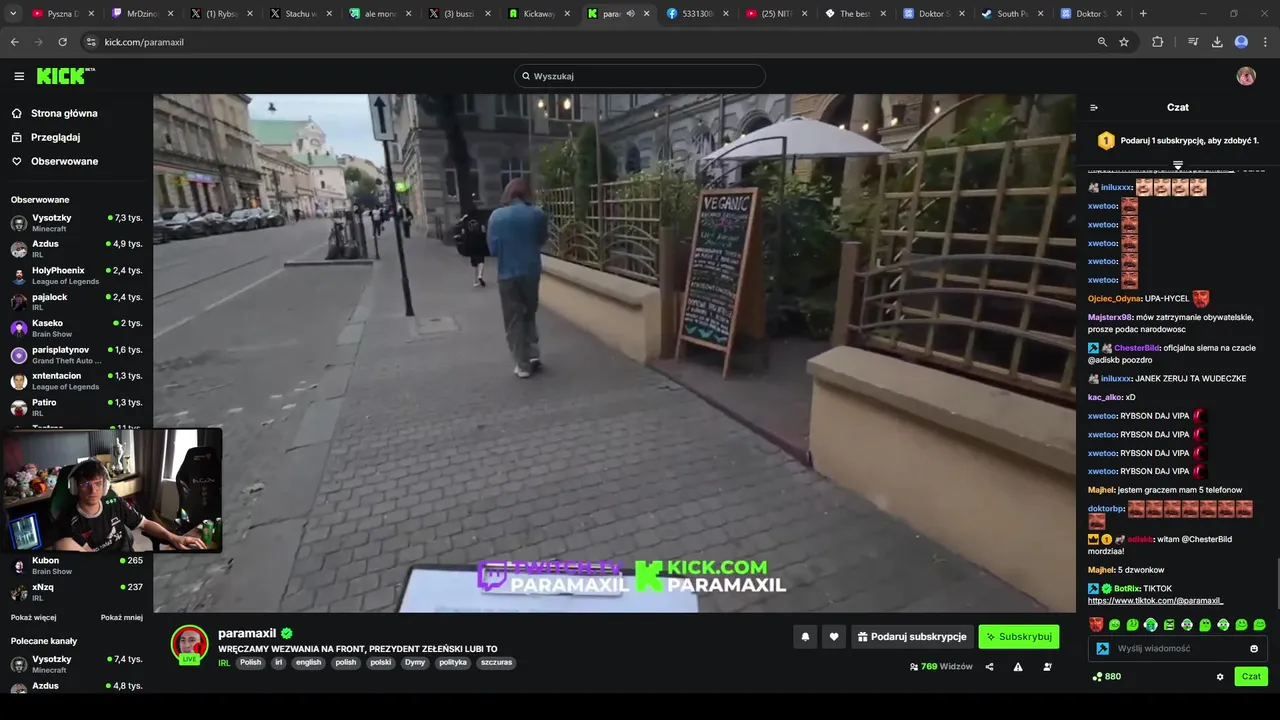Open the IRL category link
Screen dimensions: 1280x720
224,662
